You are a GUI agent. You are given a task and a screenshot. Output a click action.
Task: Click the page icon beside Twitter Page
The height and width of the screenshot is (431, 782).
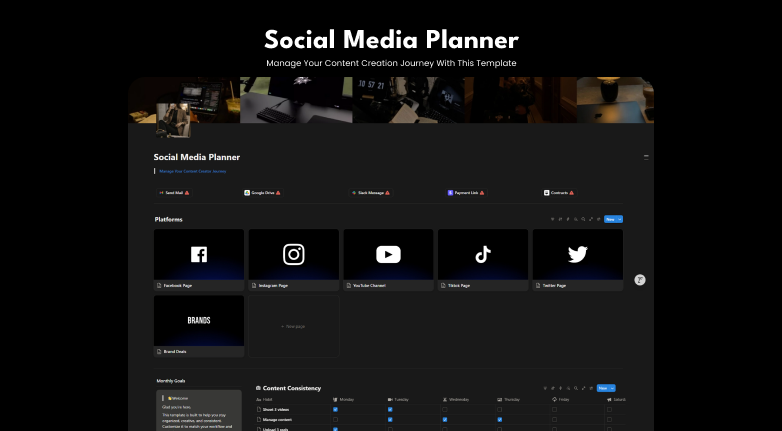[538, 286]
